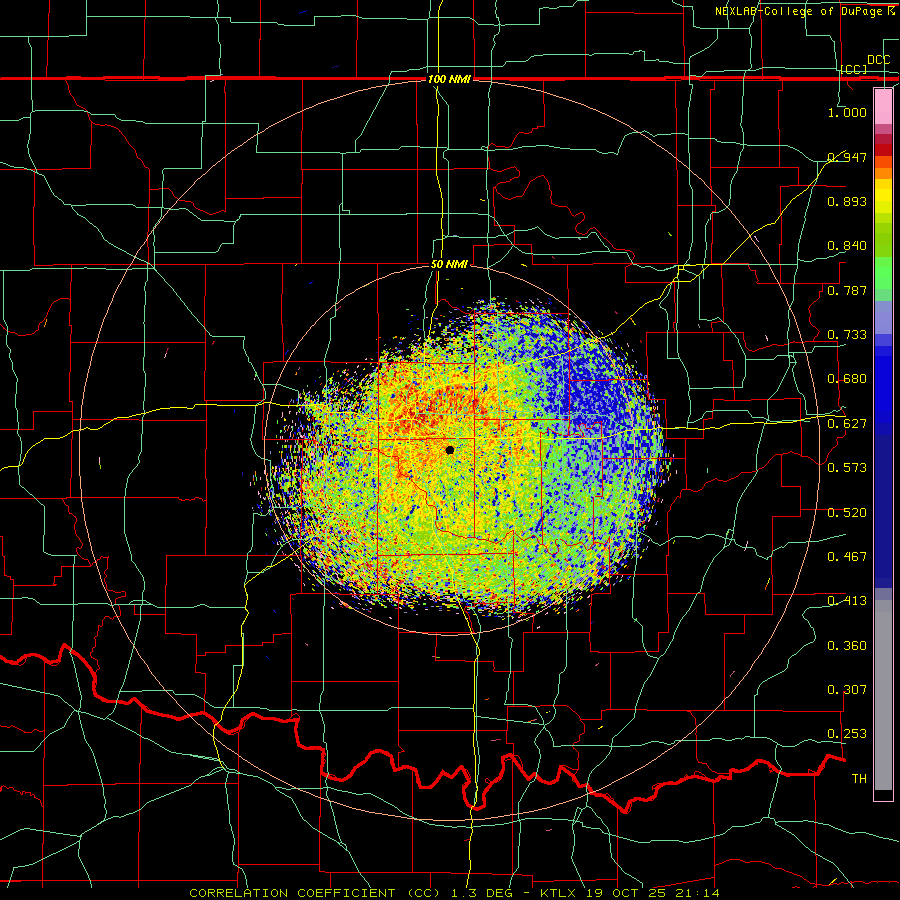This screenshot has width=900, height=900.
Task: Click the 0.787 scale value
Action: pos(847,290)
